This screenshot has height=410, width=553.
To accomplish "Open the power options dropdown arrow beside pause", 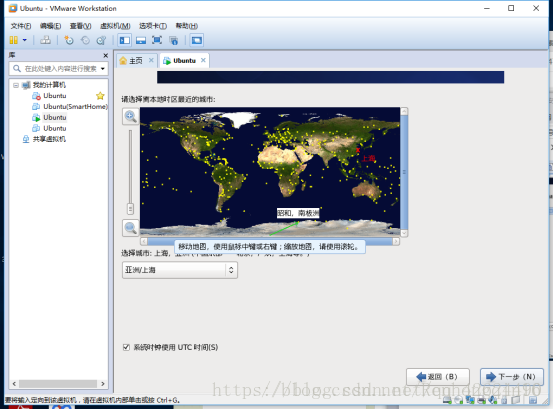I will click(x=25, y=40).
